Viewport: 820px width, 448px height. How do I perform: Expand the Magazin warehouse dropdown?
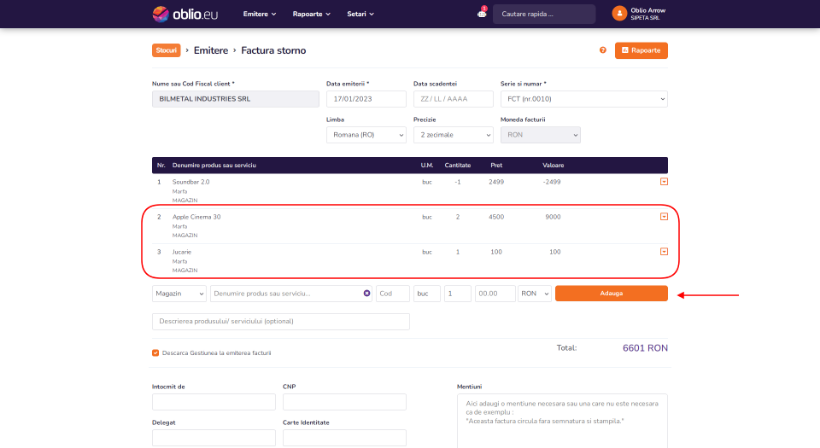click(179, 293)
